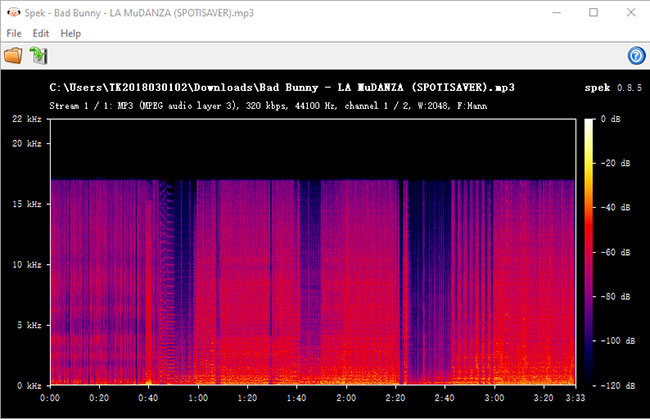Viewport: 650px width, 419px height.
Task: Click the file path text ending in (SPOTISAVER).mp3
Action: click(282, 87)
